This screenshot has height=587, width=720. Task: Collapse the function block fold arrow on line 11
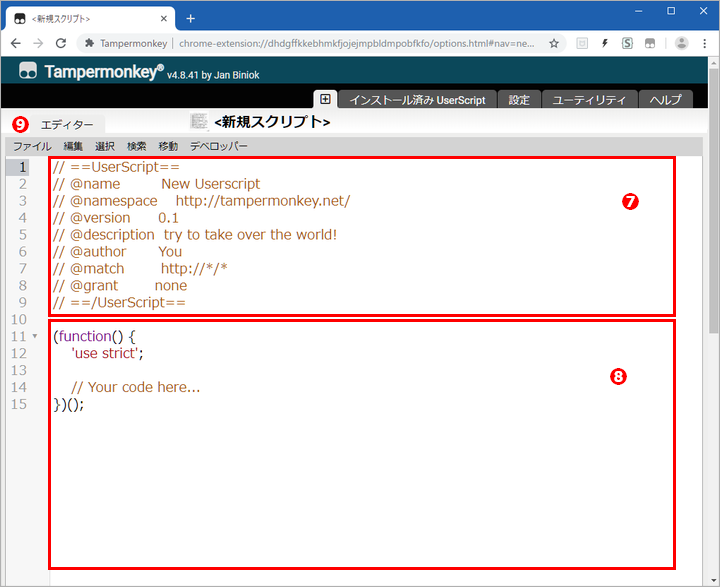point(35,336)
